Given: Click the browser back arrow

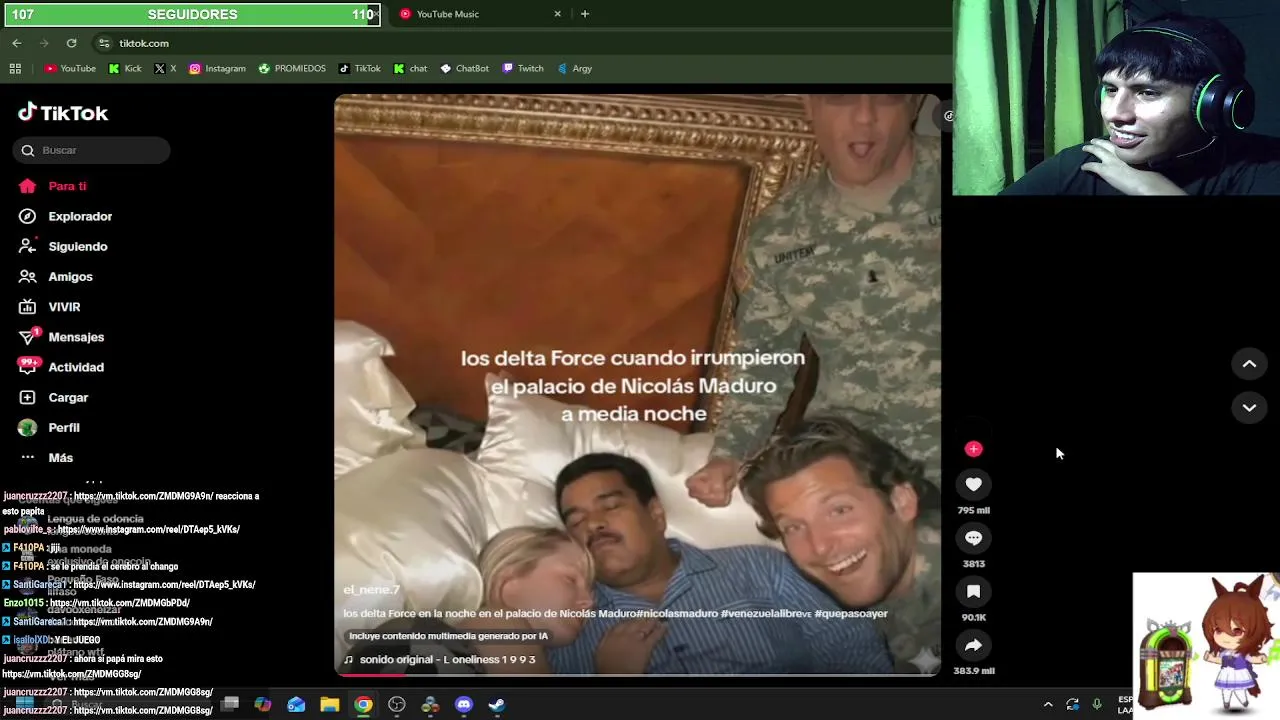Looking at the screenshot, I should [x=17, y=43].
